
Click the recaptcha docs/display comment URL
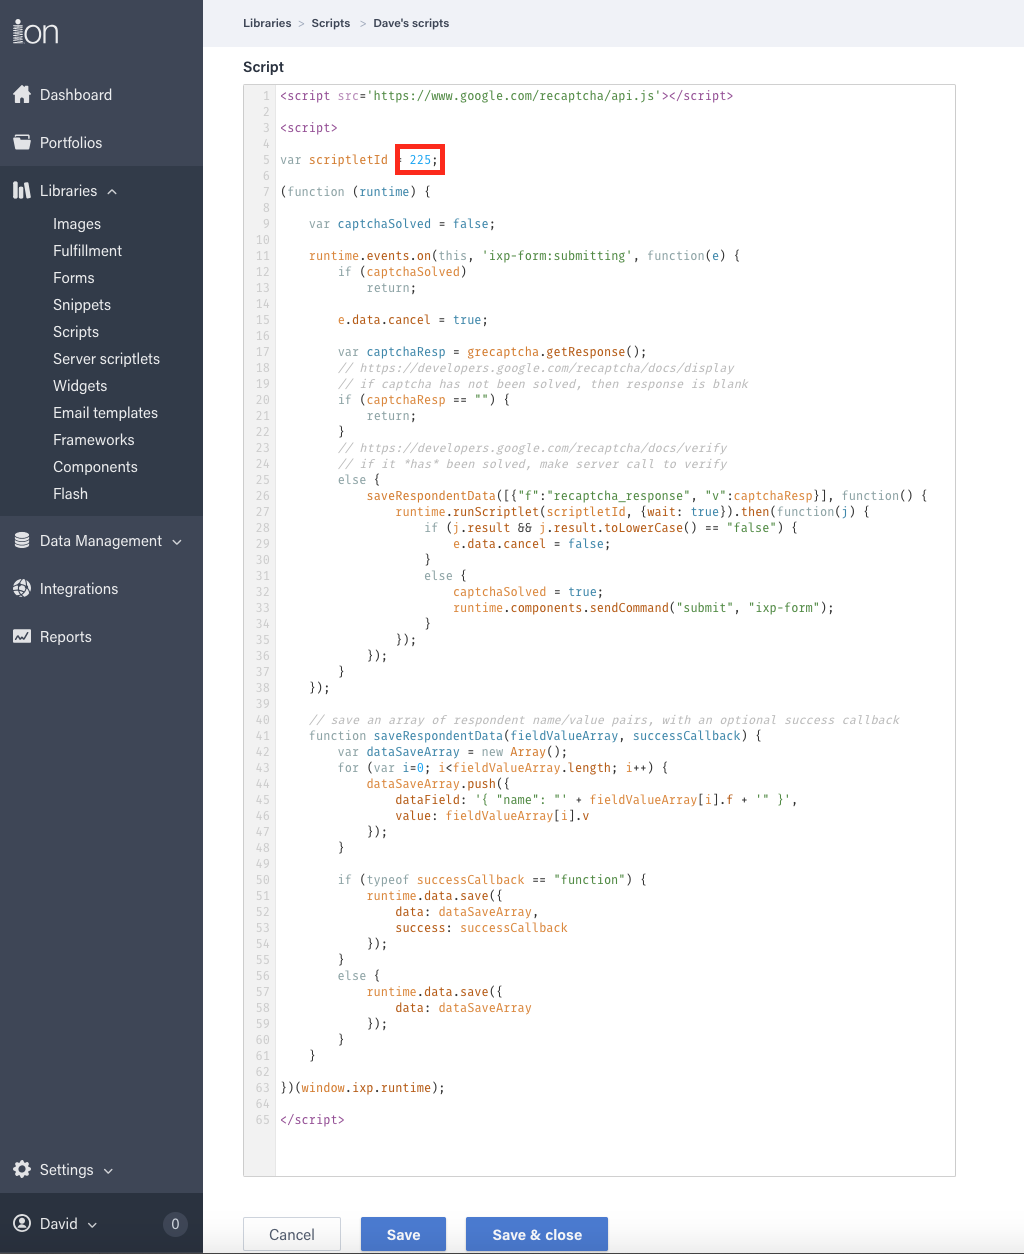pos(546,368)
